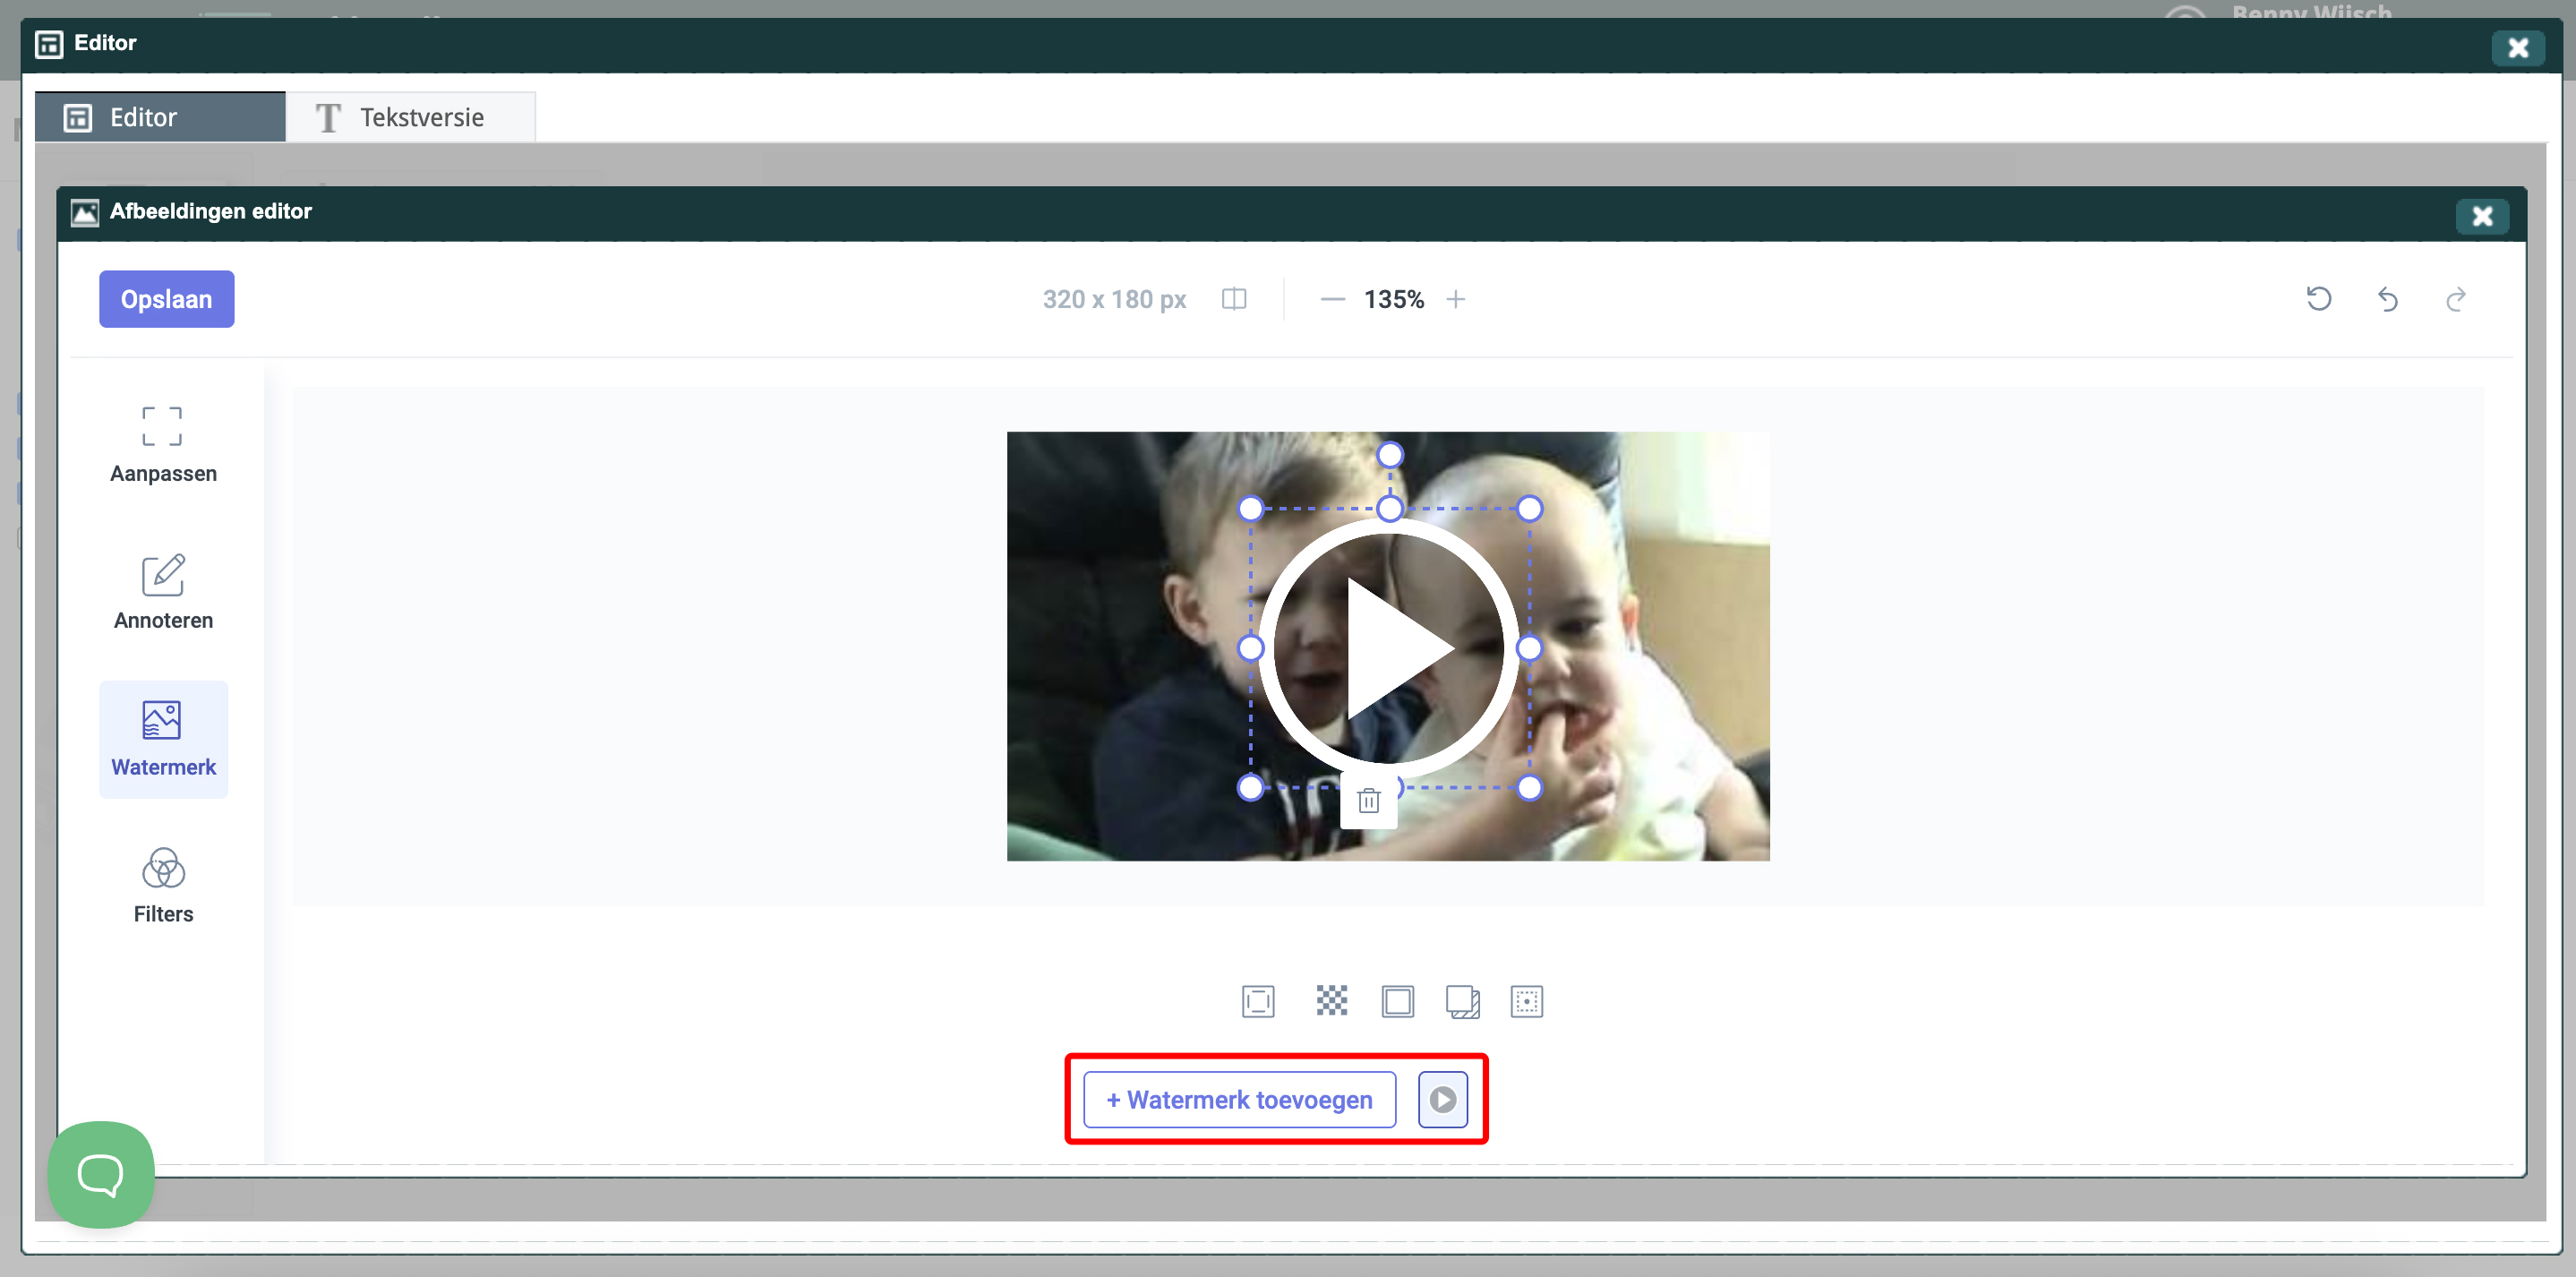2576x1277 pixels.
Task: Redo the last undone edit
Action: click(2455, 298)
